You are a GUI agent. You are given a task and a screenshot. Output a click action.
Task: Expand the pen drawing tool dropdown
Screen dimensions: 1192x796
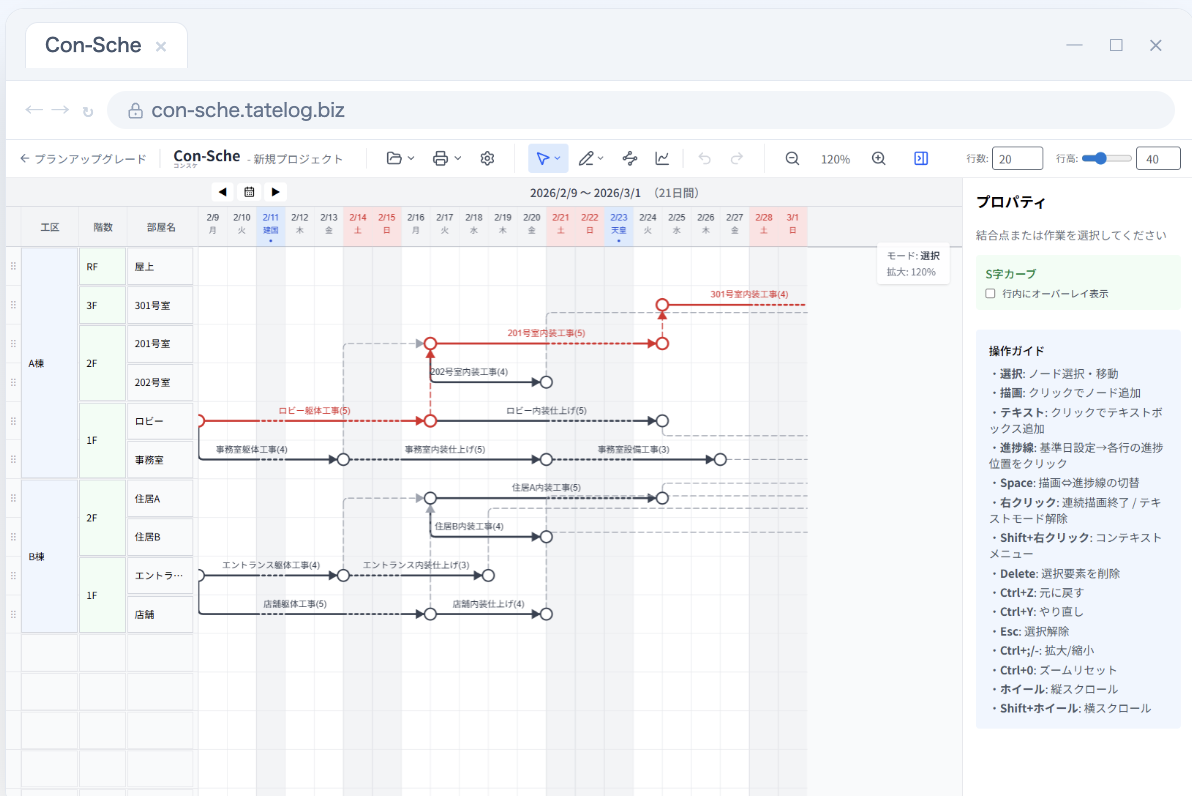(x=591, y=158)
